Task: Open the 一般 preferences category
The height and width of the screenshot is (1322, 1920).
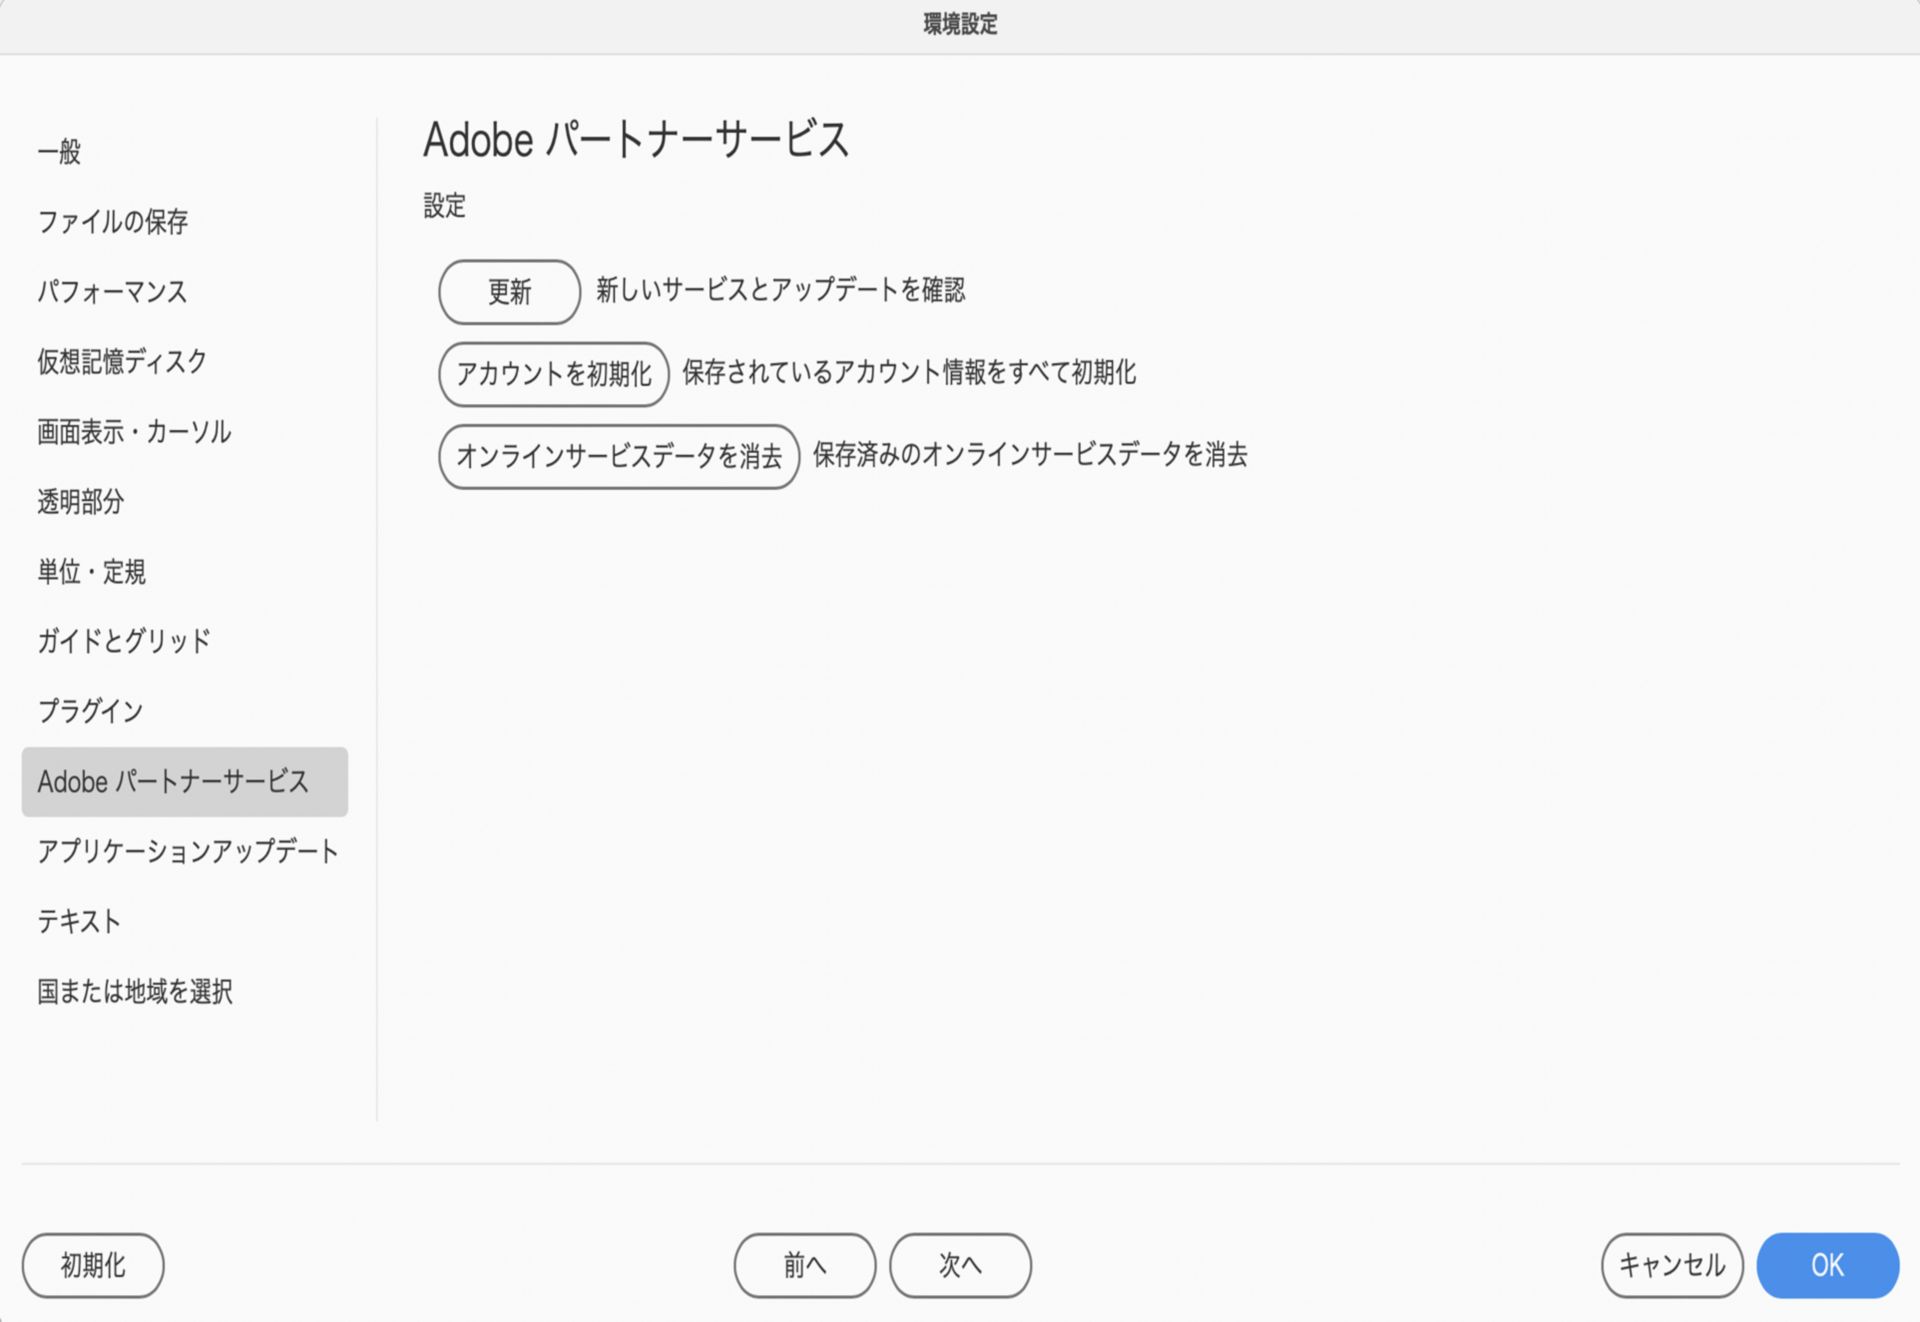Action: click(x=59, y=152)
